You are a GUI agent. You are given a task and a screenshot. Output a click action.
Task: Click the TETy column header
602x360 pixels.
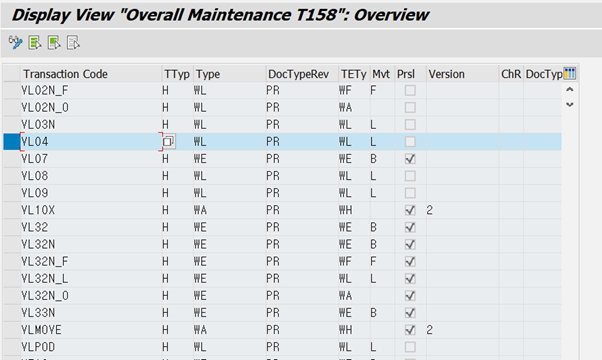coord(354,74)
